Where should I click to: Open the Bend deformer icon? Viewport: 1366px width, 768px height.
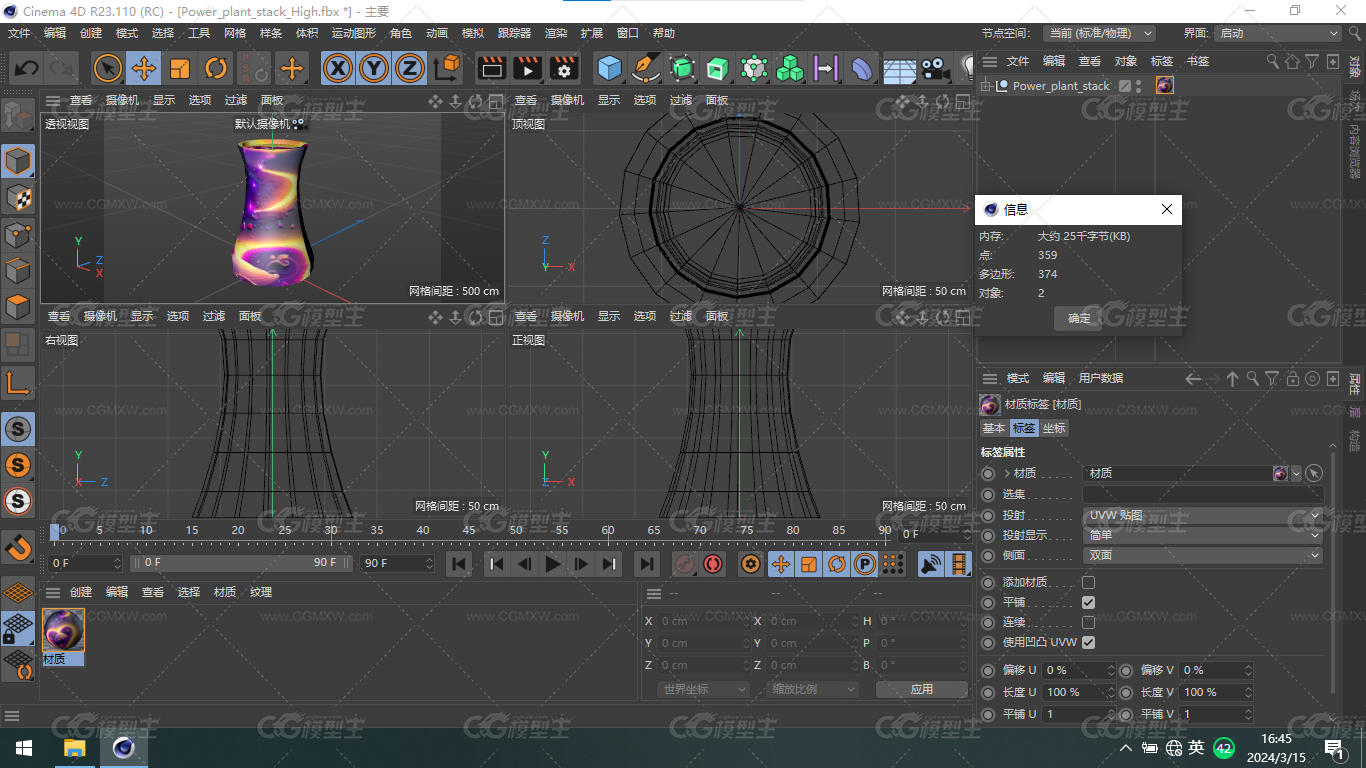coord(862,68)
